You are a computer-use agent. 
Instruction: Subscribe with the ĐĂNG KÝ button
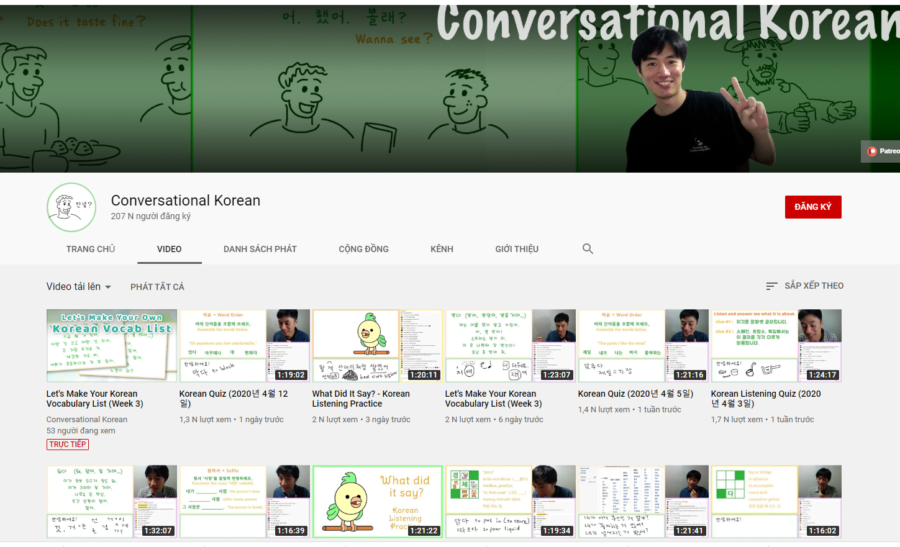pos(813,207)
